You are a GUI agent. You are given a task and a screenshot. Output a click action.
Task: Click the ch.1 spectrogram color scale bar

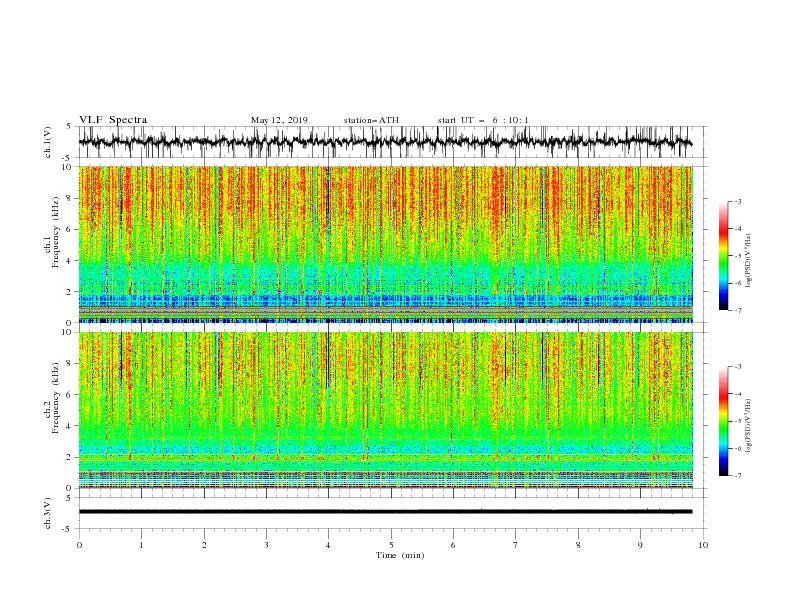point(724,256)
